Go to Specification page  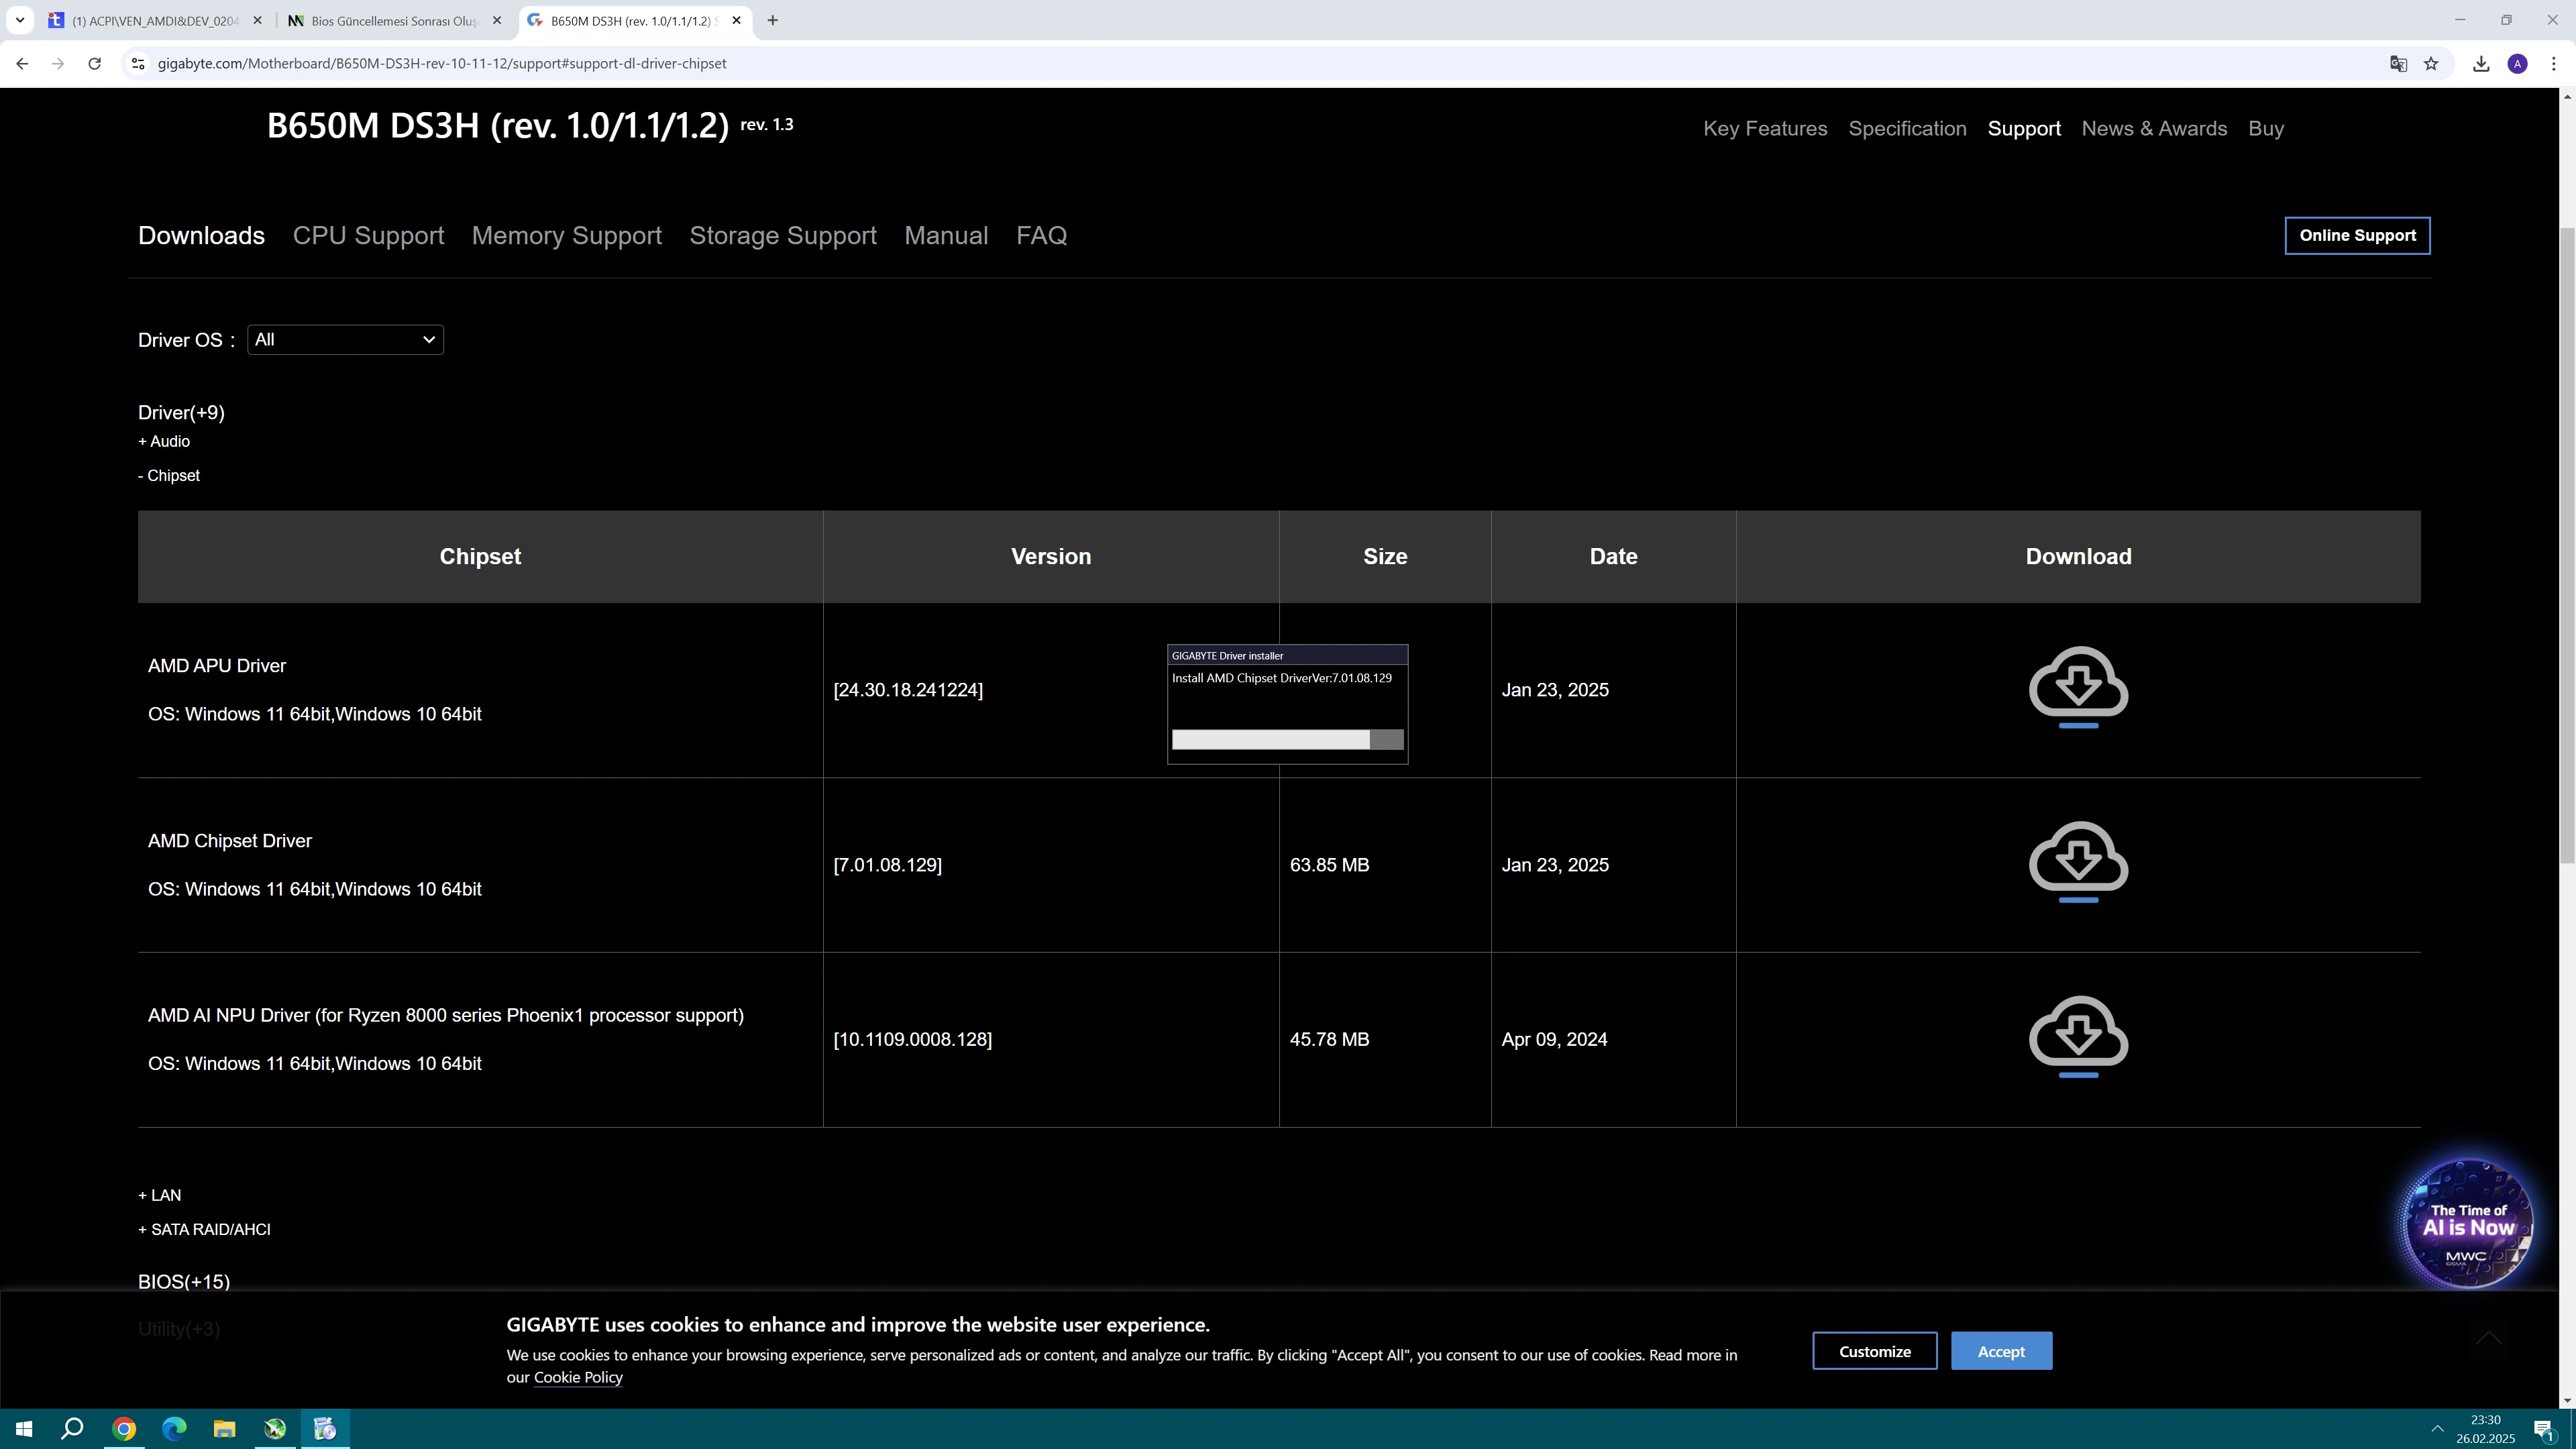pos(1907,129)
